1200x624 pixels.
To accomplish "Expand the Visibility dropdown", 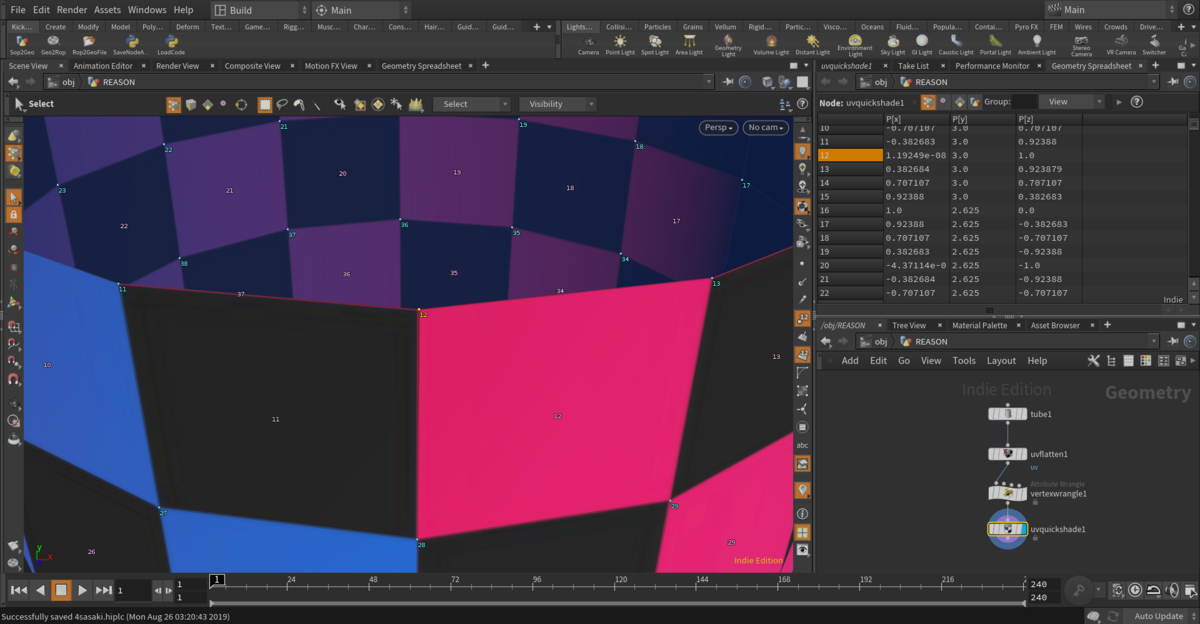I will click(557, 104).
